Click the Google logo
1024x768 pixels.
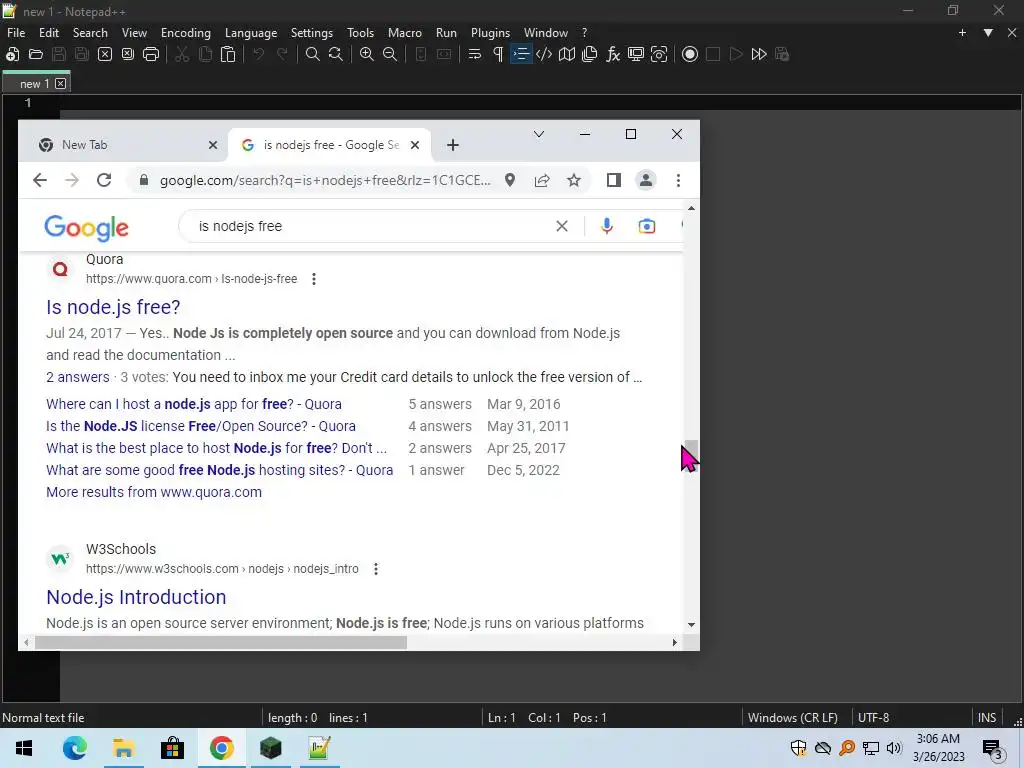coord(86,227)
